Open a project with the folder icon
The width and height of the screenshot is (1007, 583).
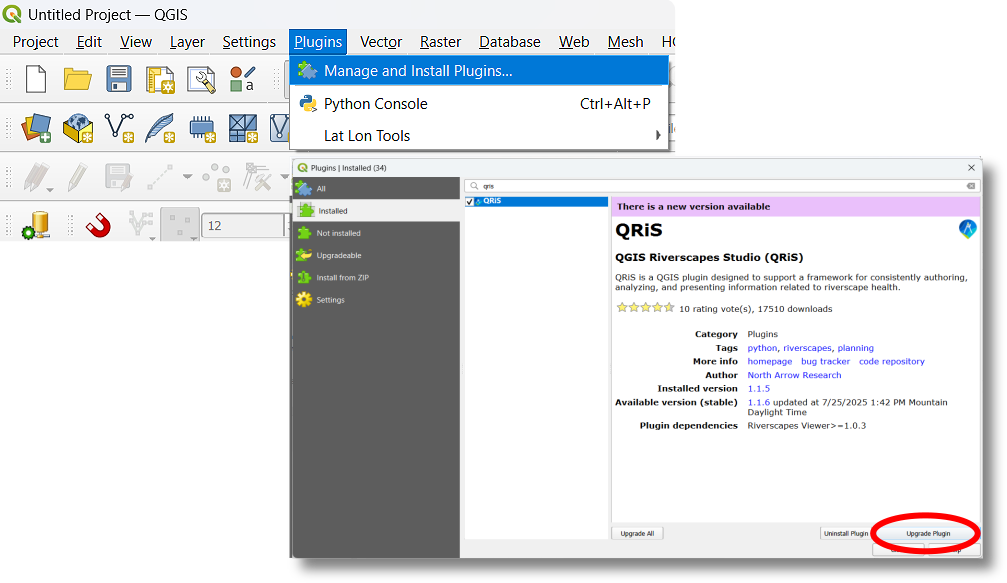pyautogui.click(x=78, y=80)
